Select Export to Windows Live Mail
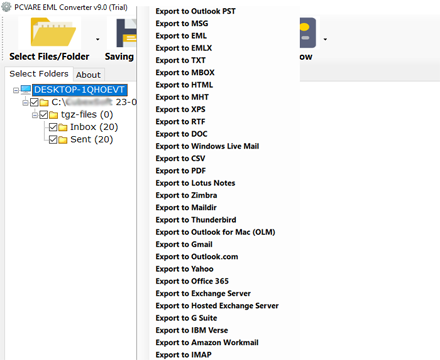 tap(207, 146)
